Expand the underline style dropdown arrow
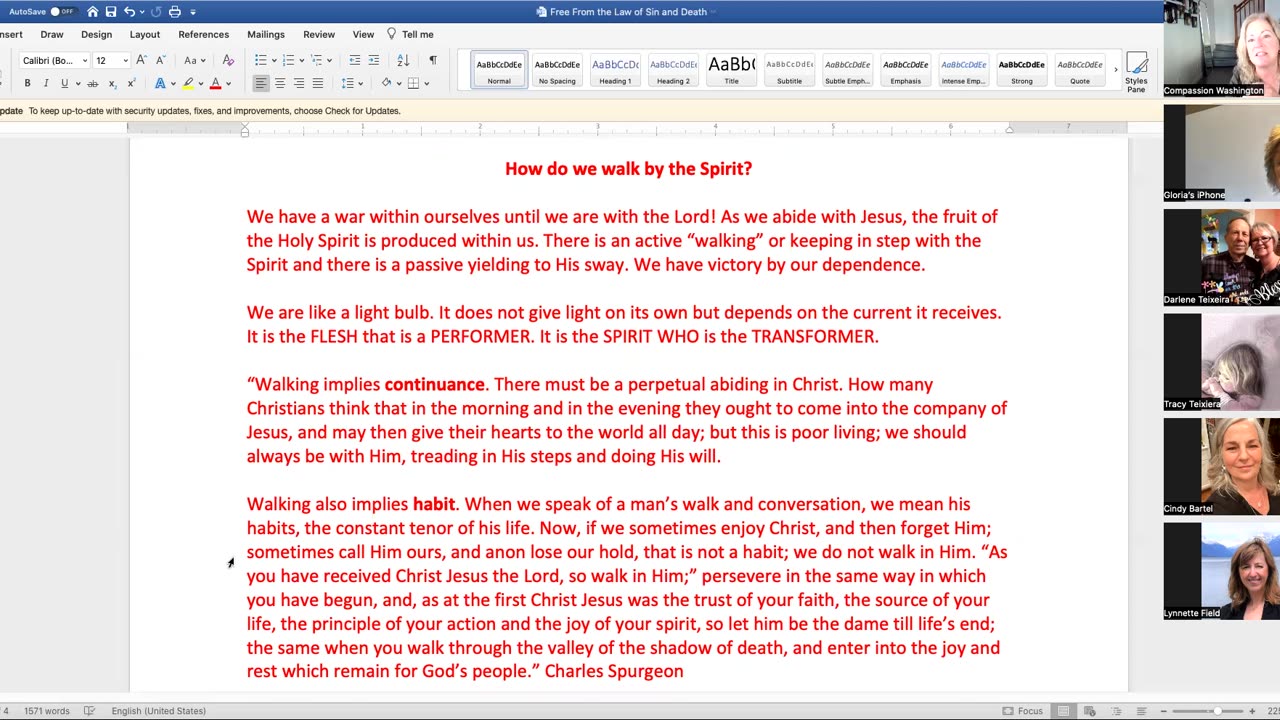The image size is (1280, 720). (x=78, y=84)
